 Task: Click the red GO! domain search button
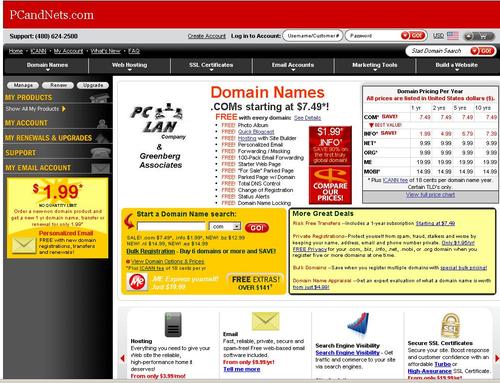256,228
